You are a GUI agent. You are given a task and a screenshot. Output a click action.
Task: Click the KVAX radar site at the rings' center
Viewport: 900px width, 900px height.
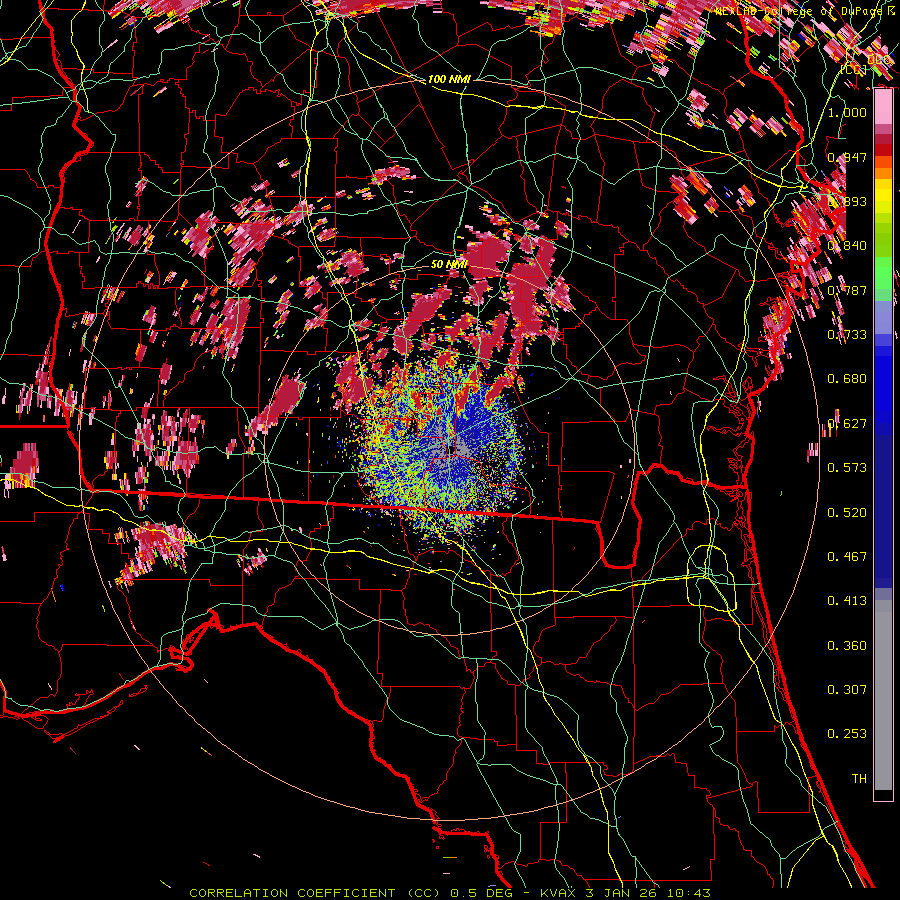pyautogui.click(x=452, y=449)
